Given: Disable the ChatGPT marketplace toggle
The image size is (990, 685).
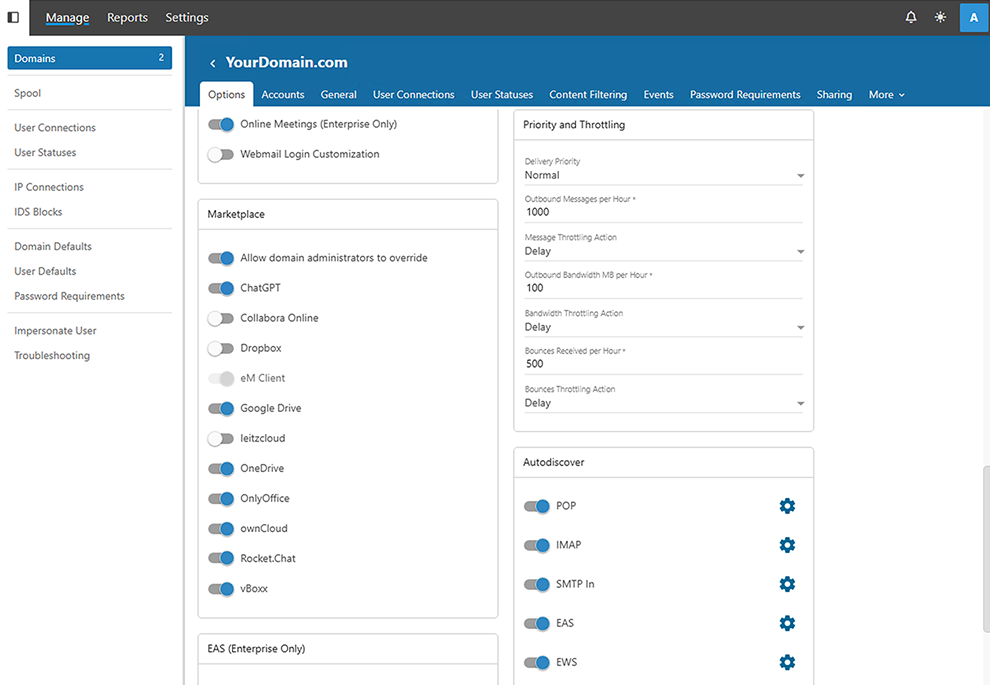Looking at the screenshot, I should coord(221,288).
